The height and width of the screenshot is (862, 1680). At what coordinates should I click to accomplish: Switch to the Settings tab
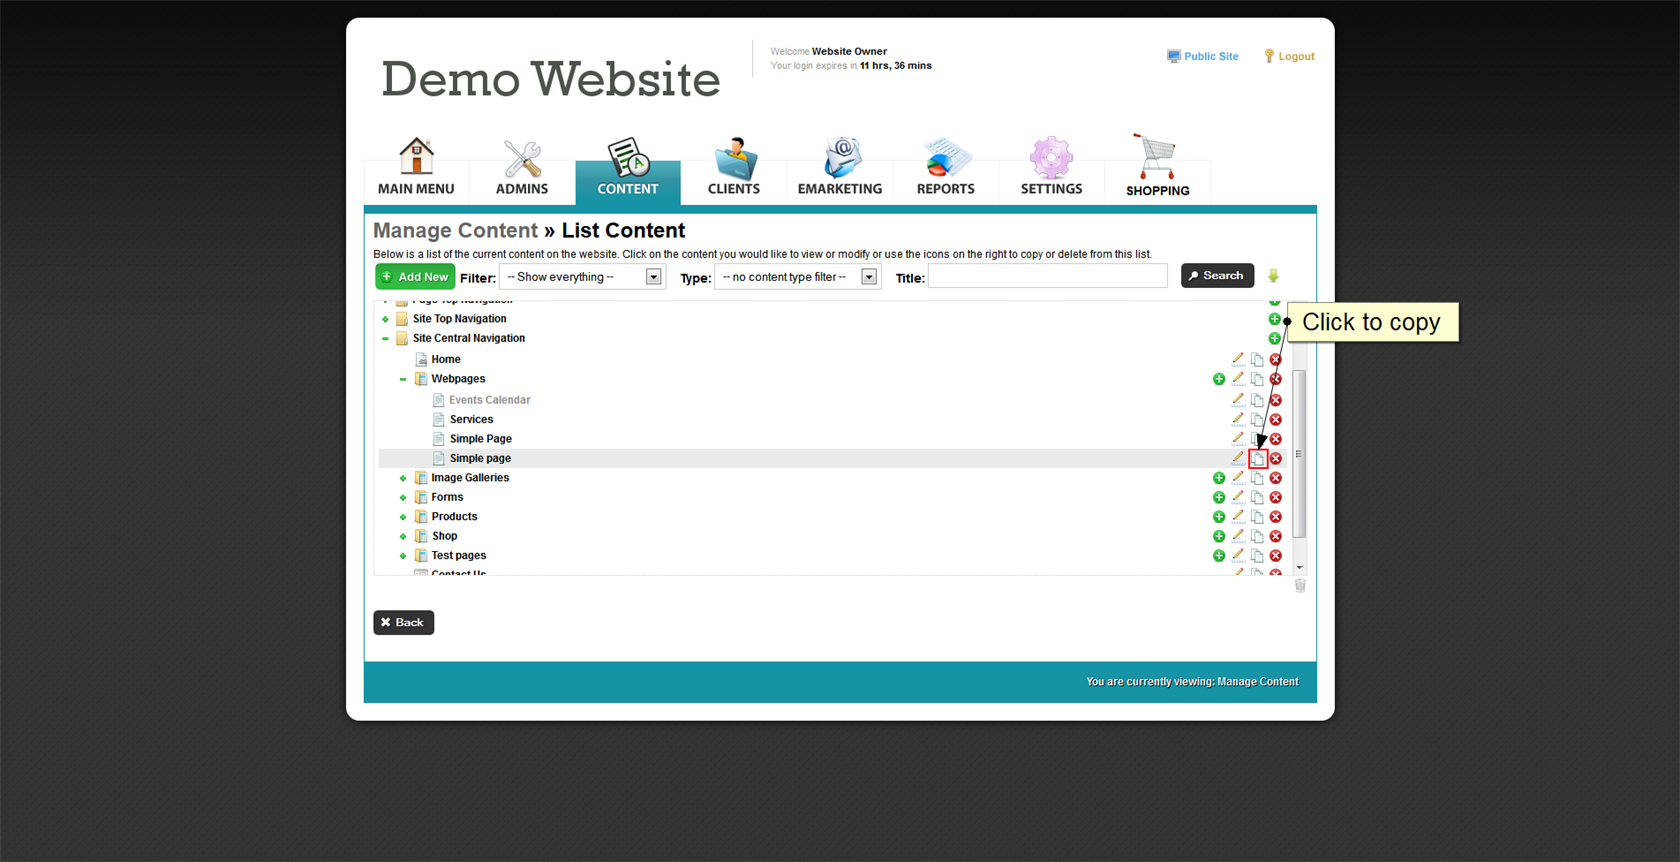click(x=1051, y=168)
